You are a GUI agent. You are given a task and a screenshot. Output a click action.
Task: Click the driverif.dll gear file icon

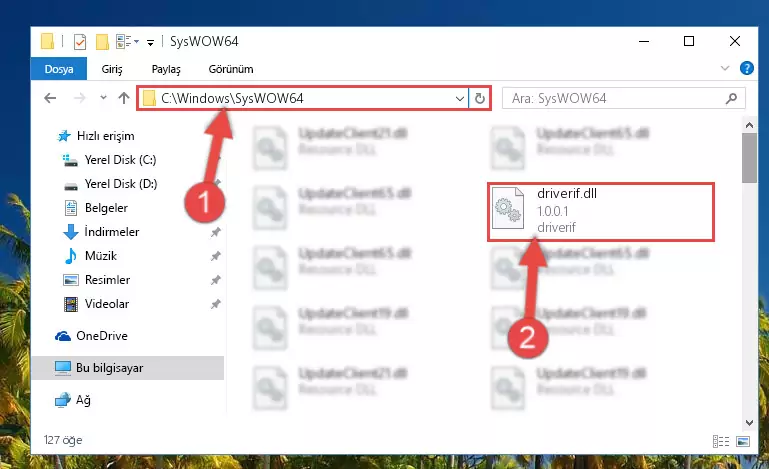point(508,208)
